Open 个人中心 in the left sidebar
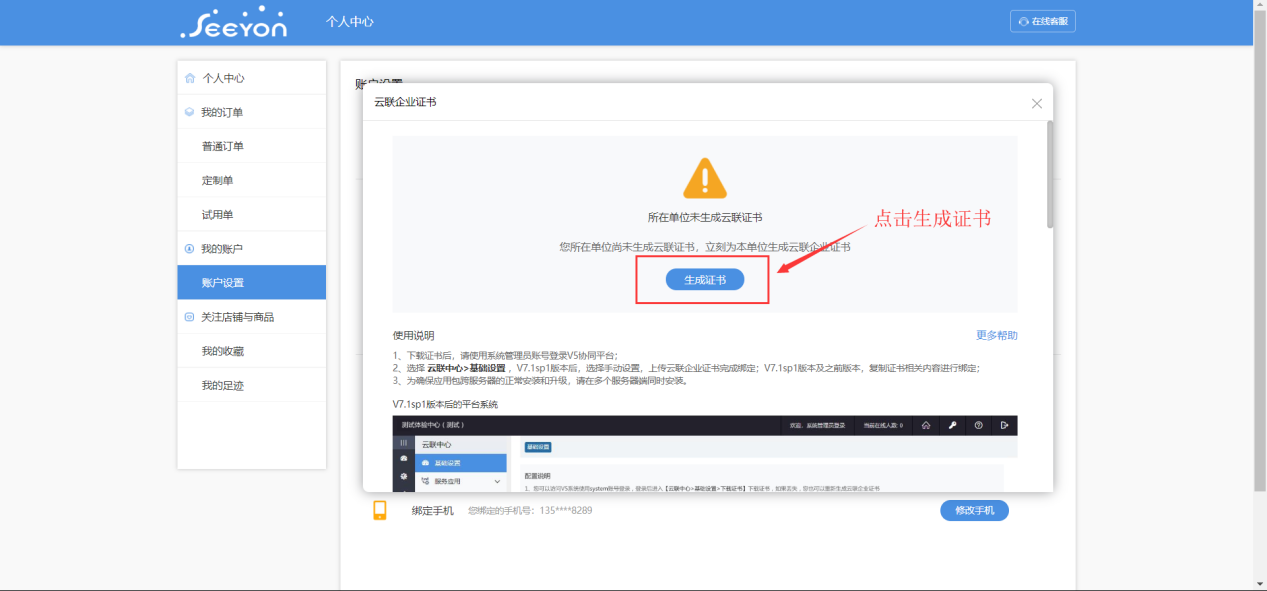 coord(252,78)
